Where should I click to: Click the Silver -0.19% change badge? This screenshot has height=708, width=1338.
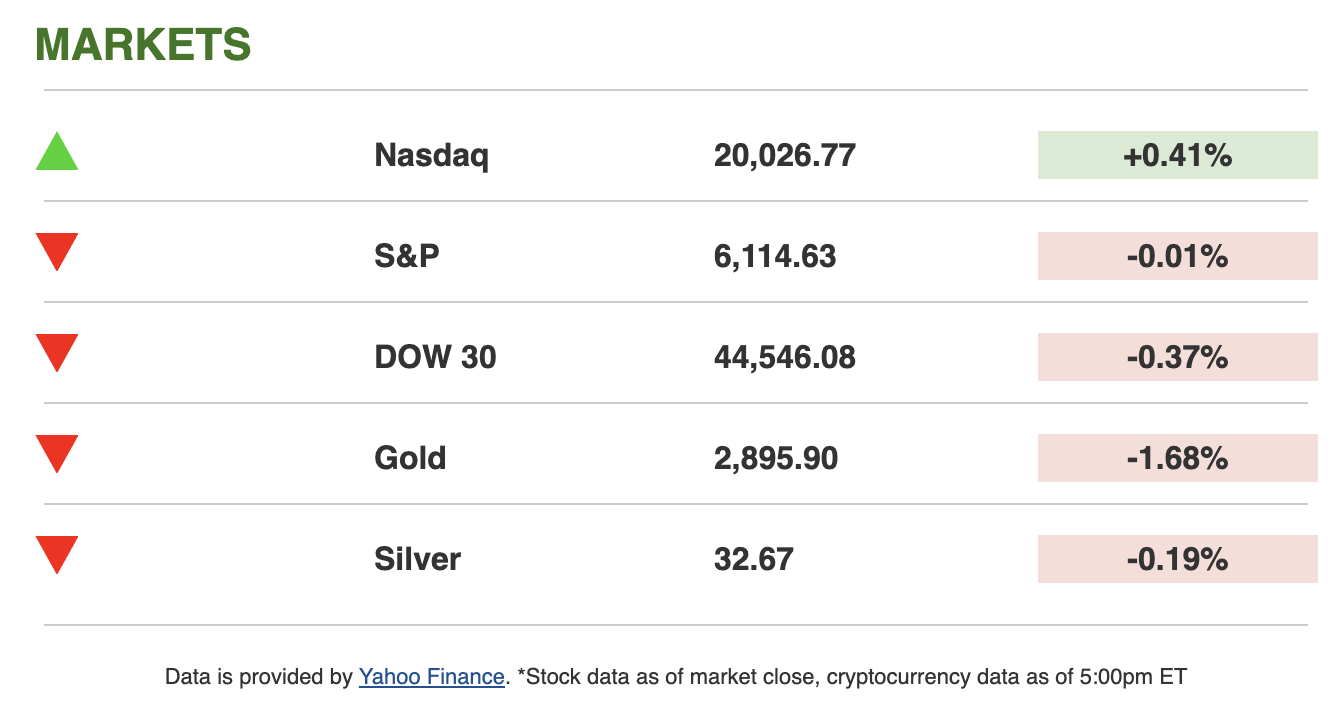tap(1177, 559)
